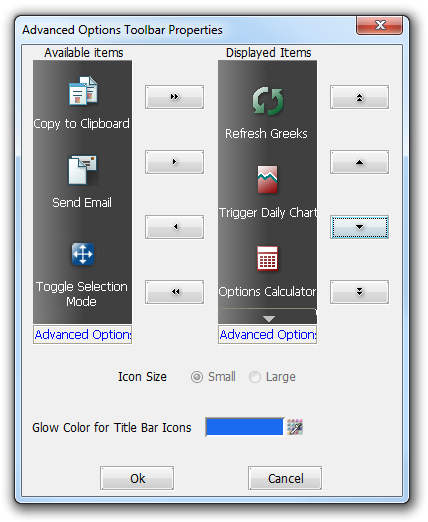Move the selected item down one position
Viewport: 428px width, 522px height.
359,227
